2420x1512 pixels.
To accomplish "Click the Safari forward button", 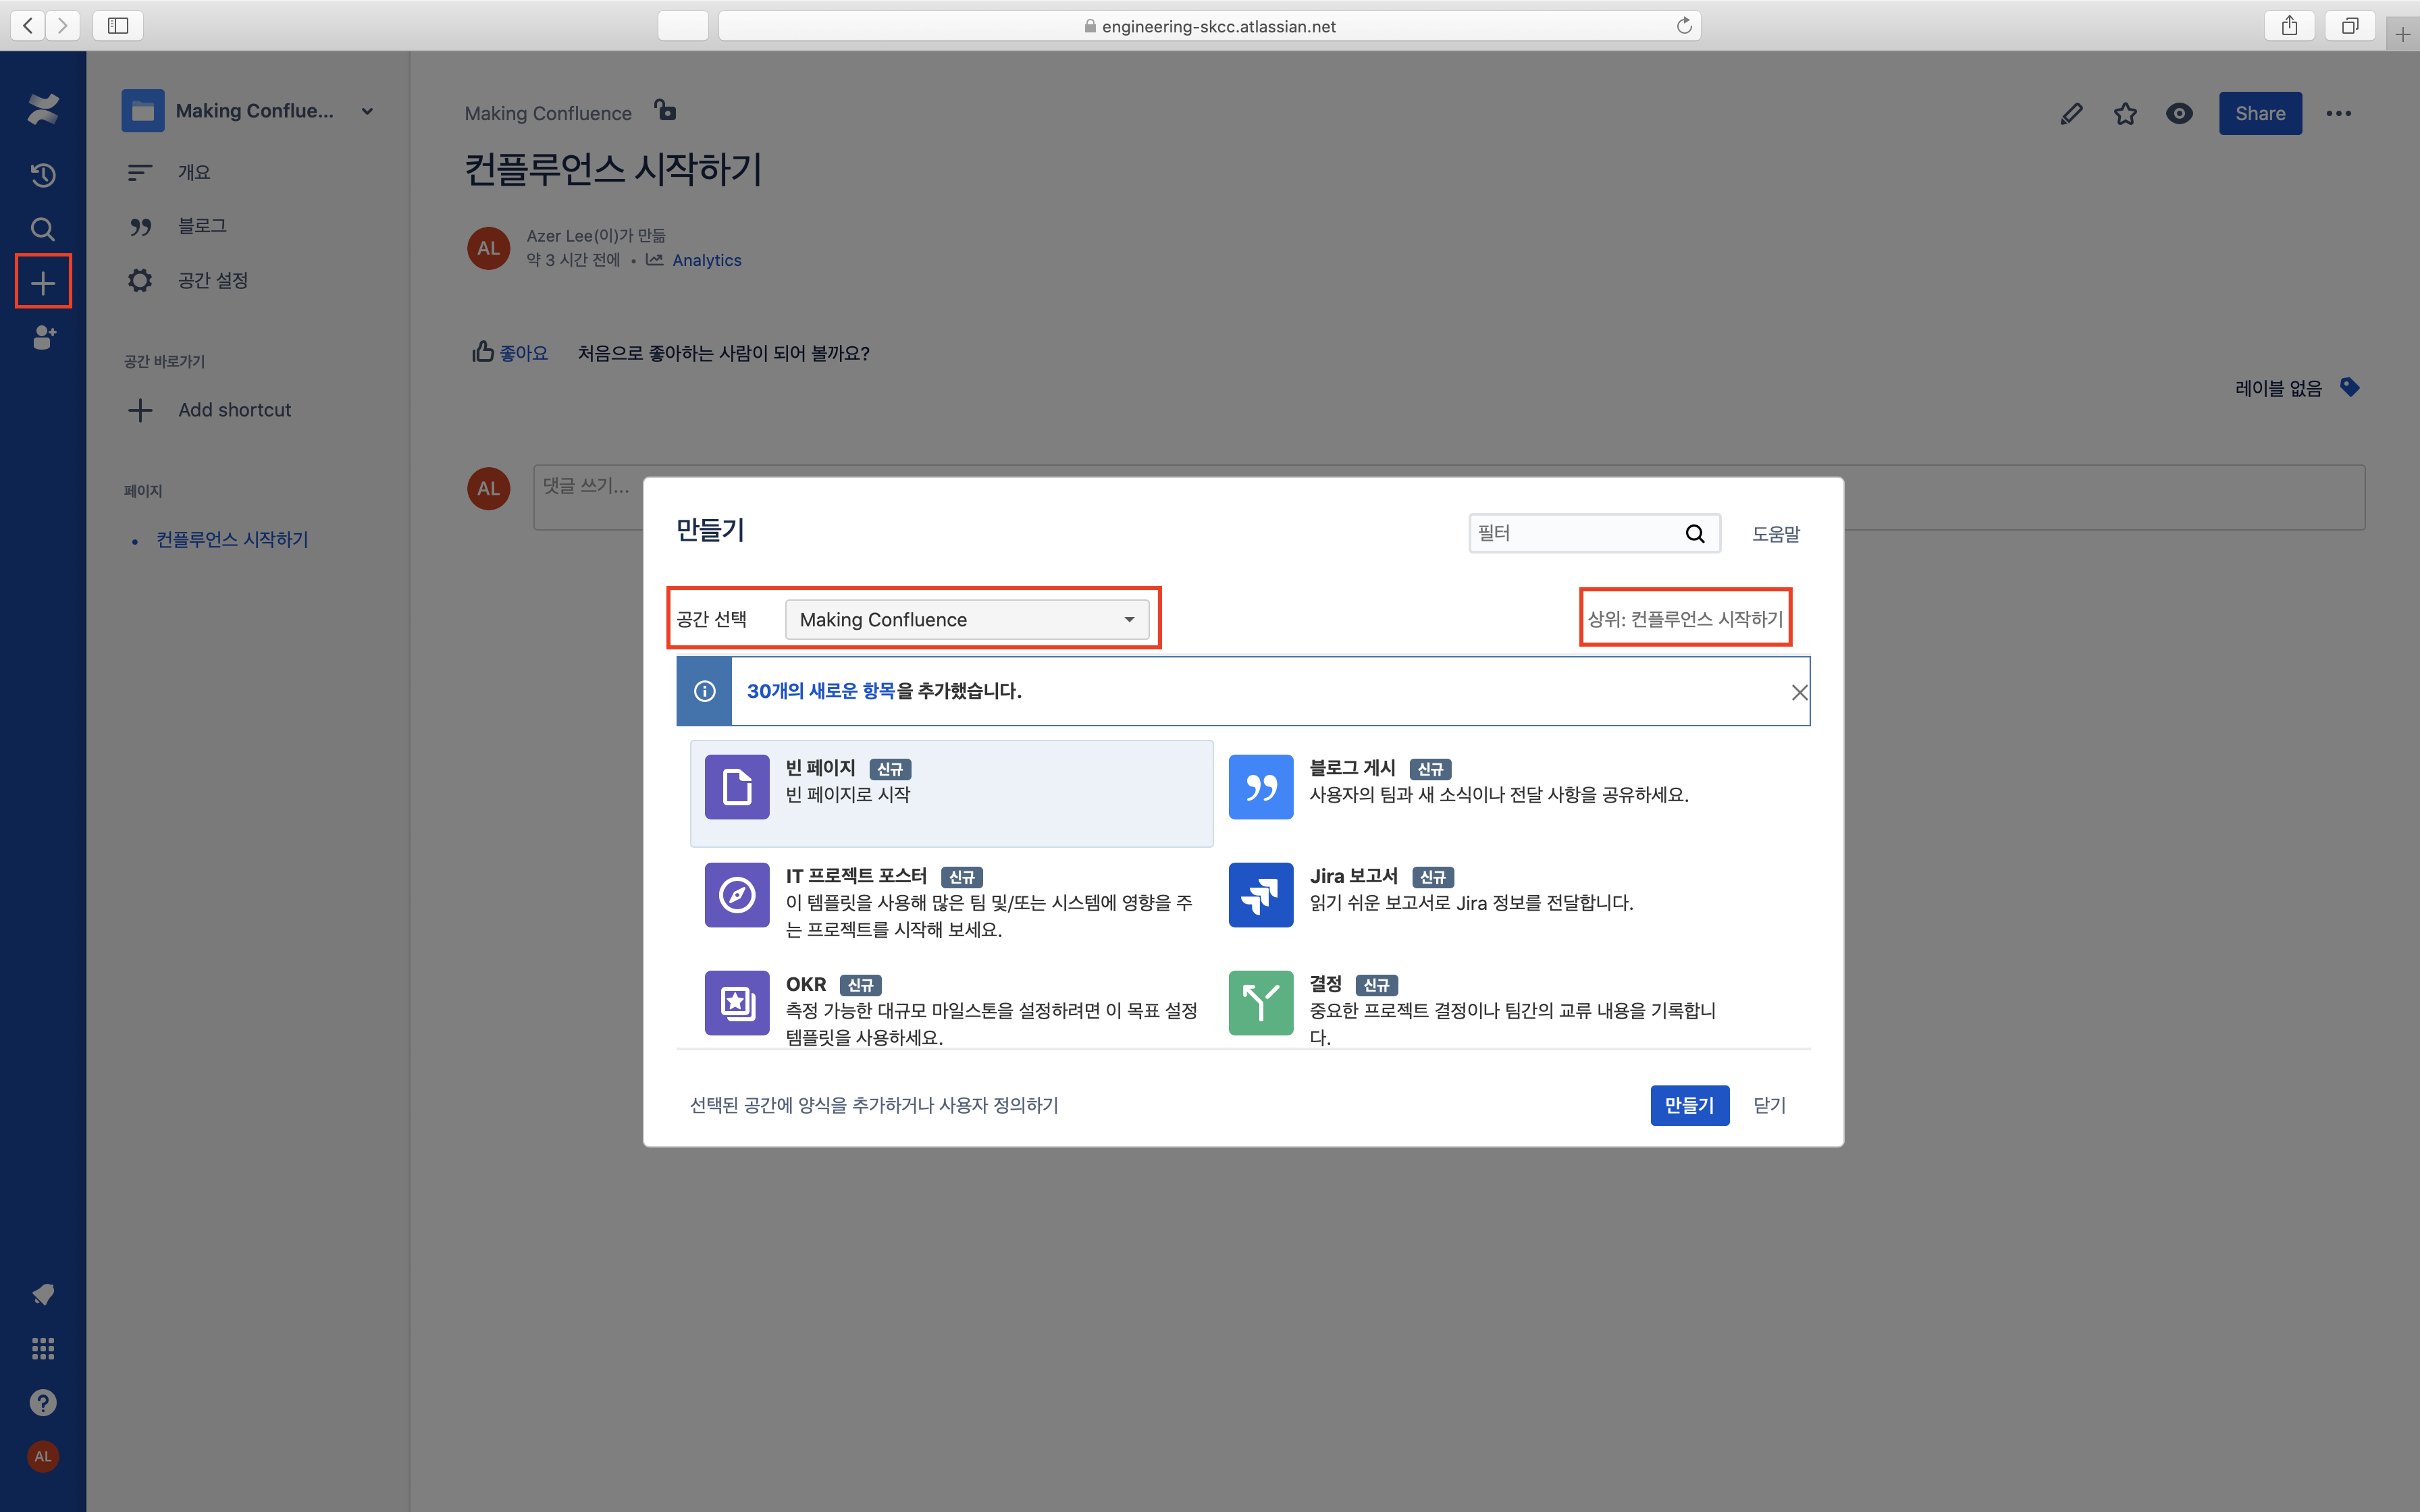I will (x=62, y=26).
